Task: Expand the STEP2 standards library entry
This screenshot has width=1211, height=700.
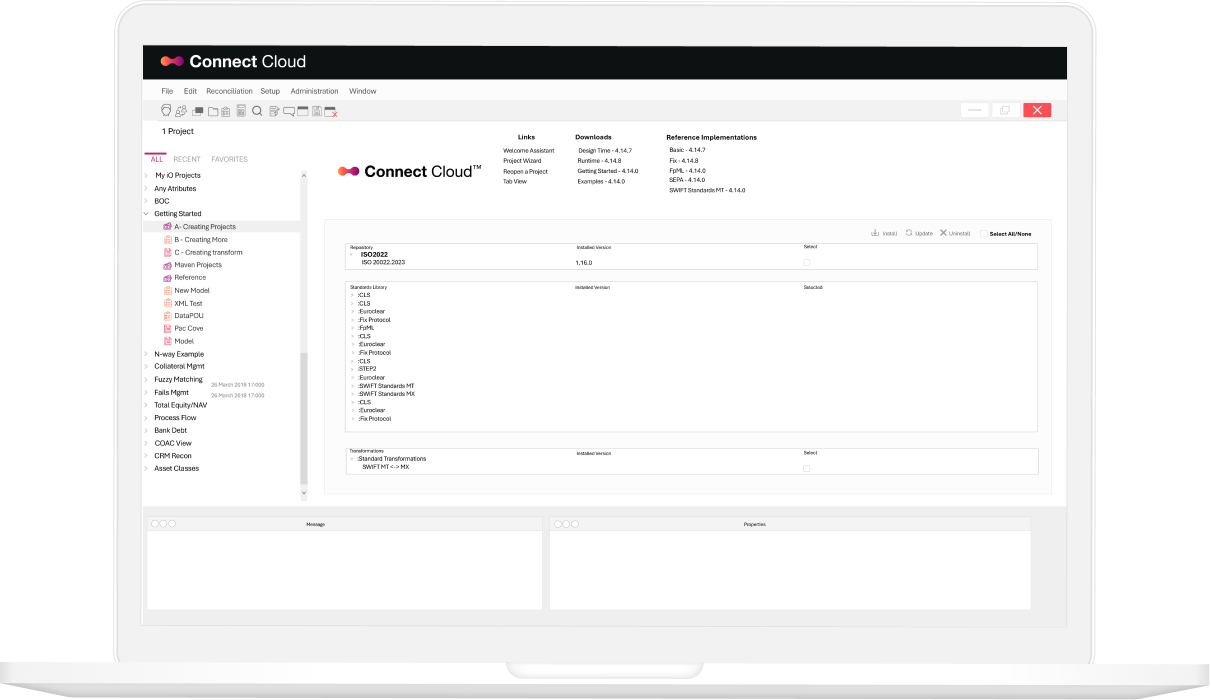Action: [x=353, y=369]
